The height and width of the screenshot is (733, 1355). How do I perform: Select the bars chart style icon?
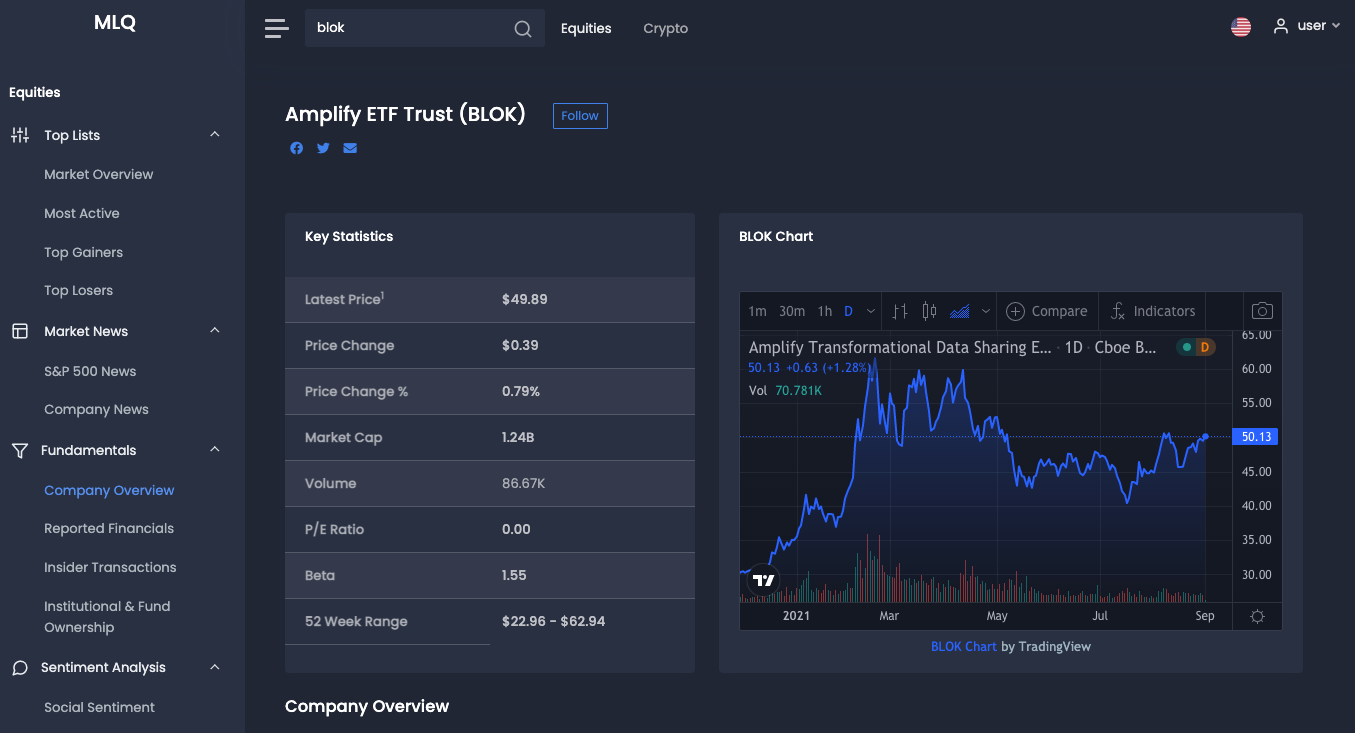pos(900,311)
